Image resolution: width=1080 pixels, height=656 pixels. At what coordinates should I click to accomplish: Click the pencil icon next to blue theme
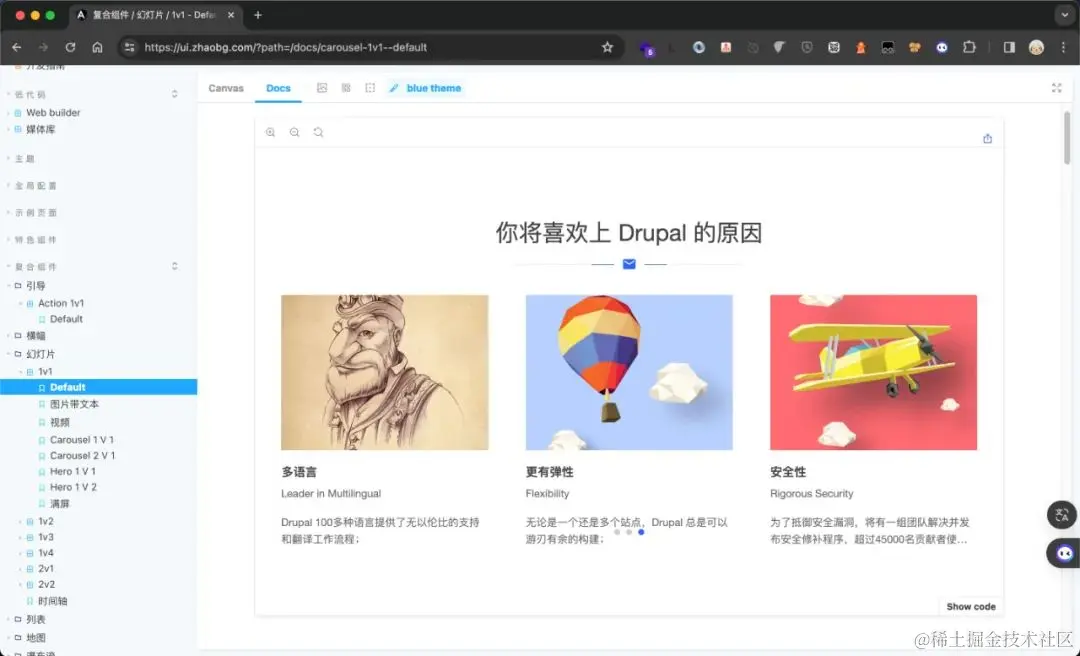click(x=394, y=88)
